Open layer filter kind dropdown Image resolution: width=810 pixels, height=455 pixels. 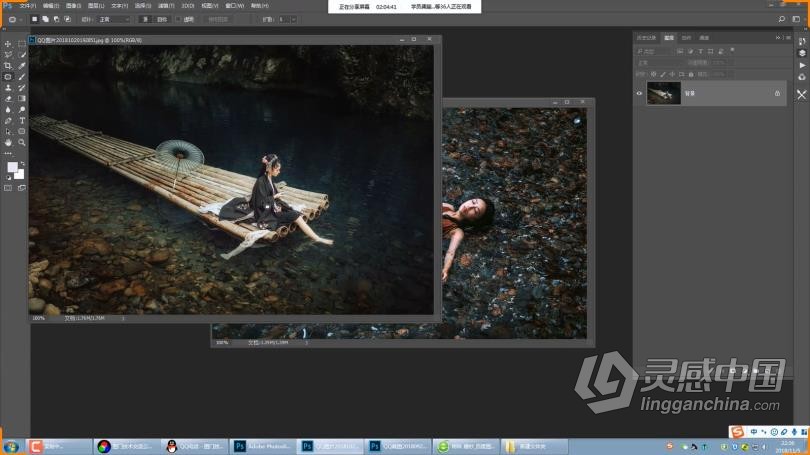click(654, 51)
